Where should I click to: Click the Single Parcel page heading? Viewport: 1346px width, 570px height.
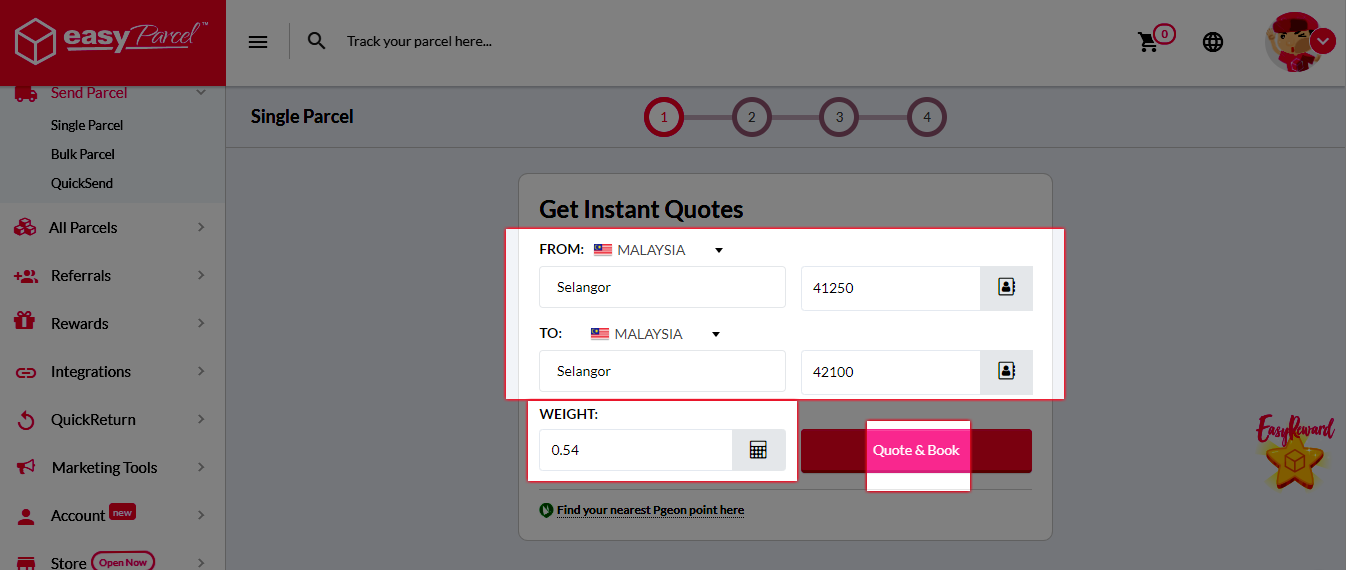click(x=302, y=117)
